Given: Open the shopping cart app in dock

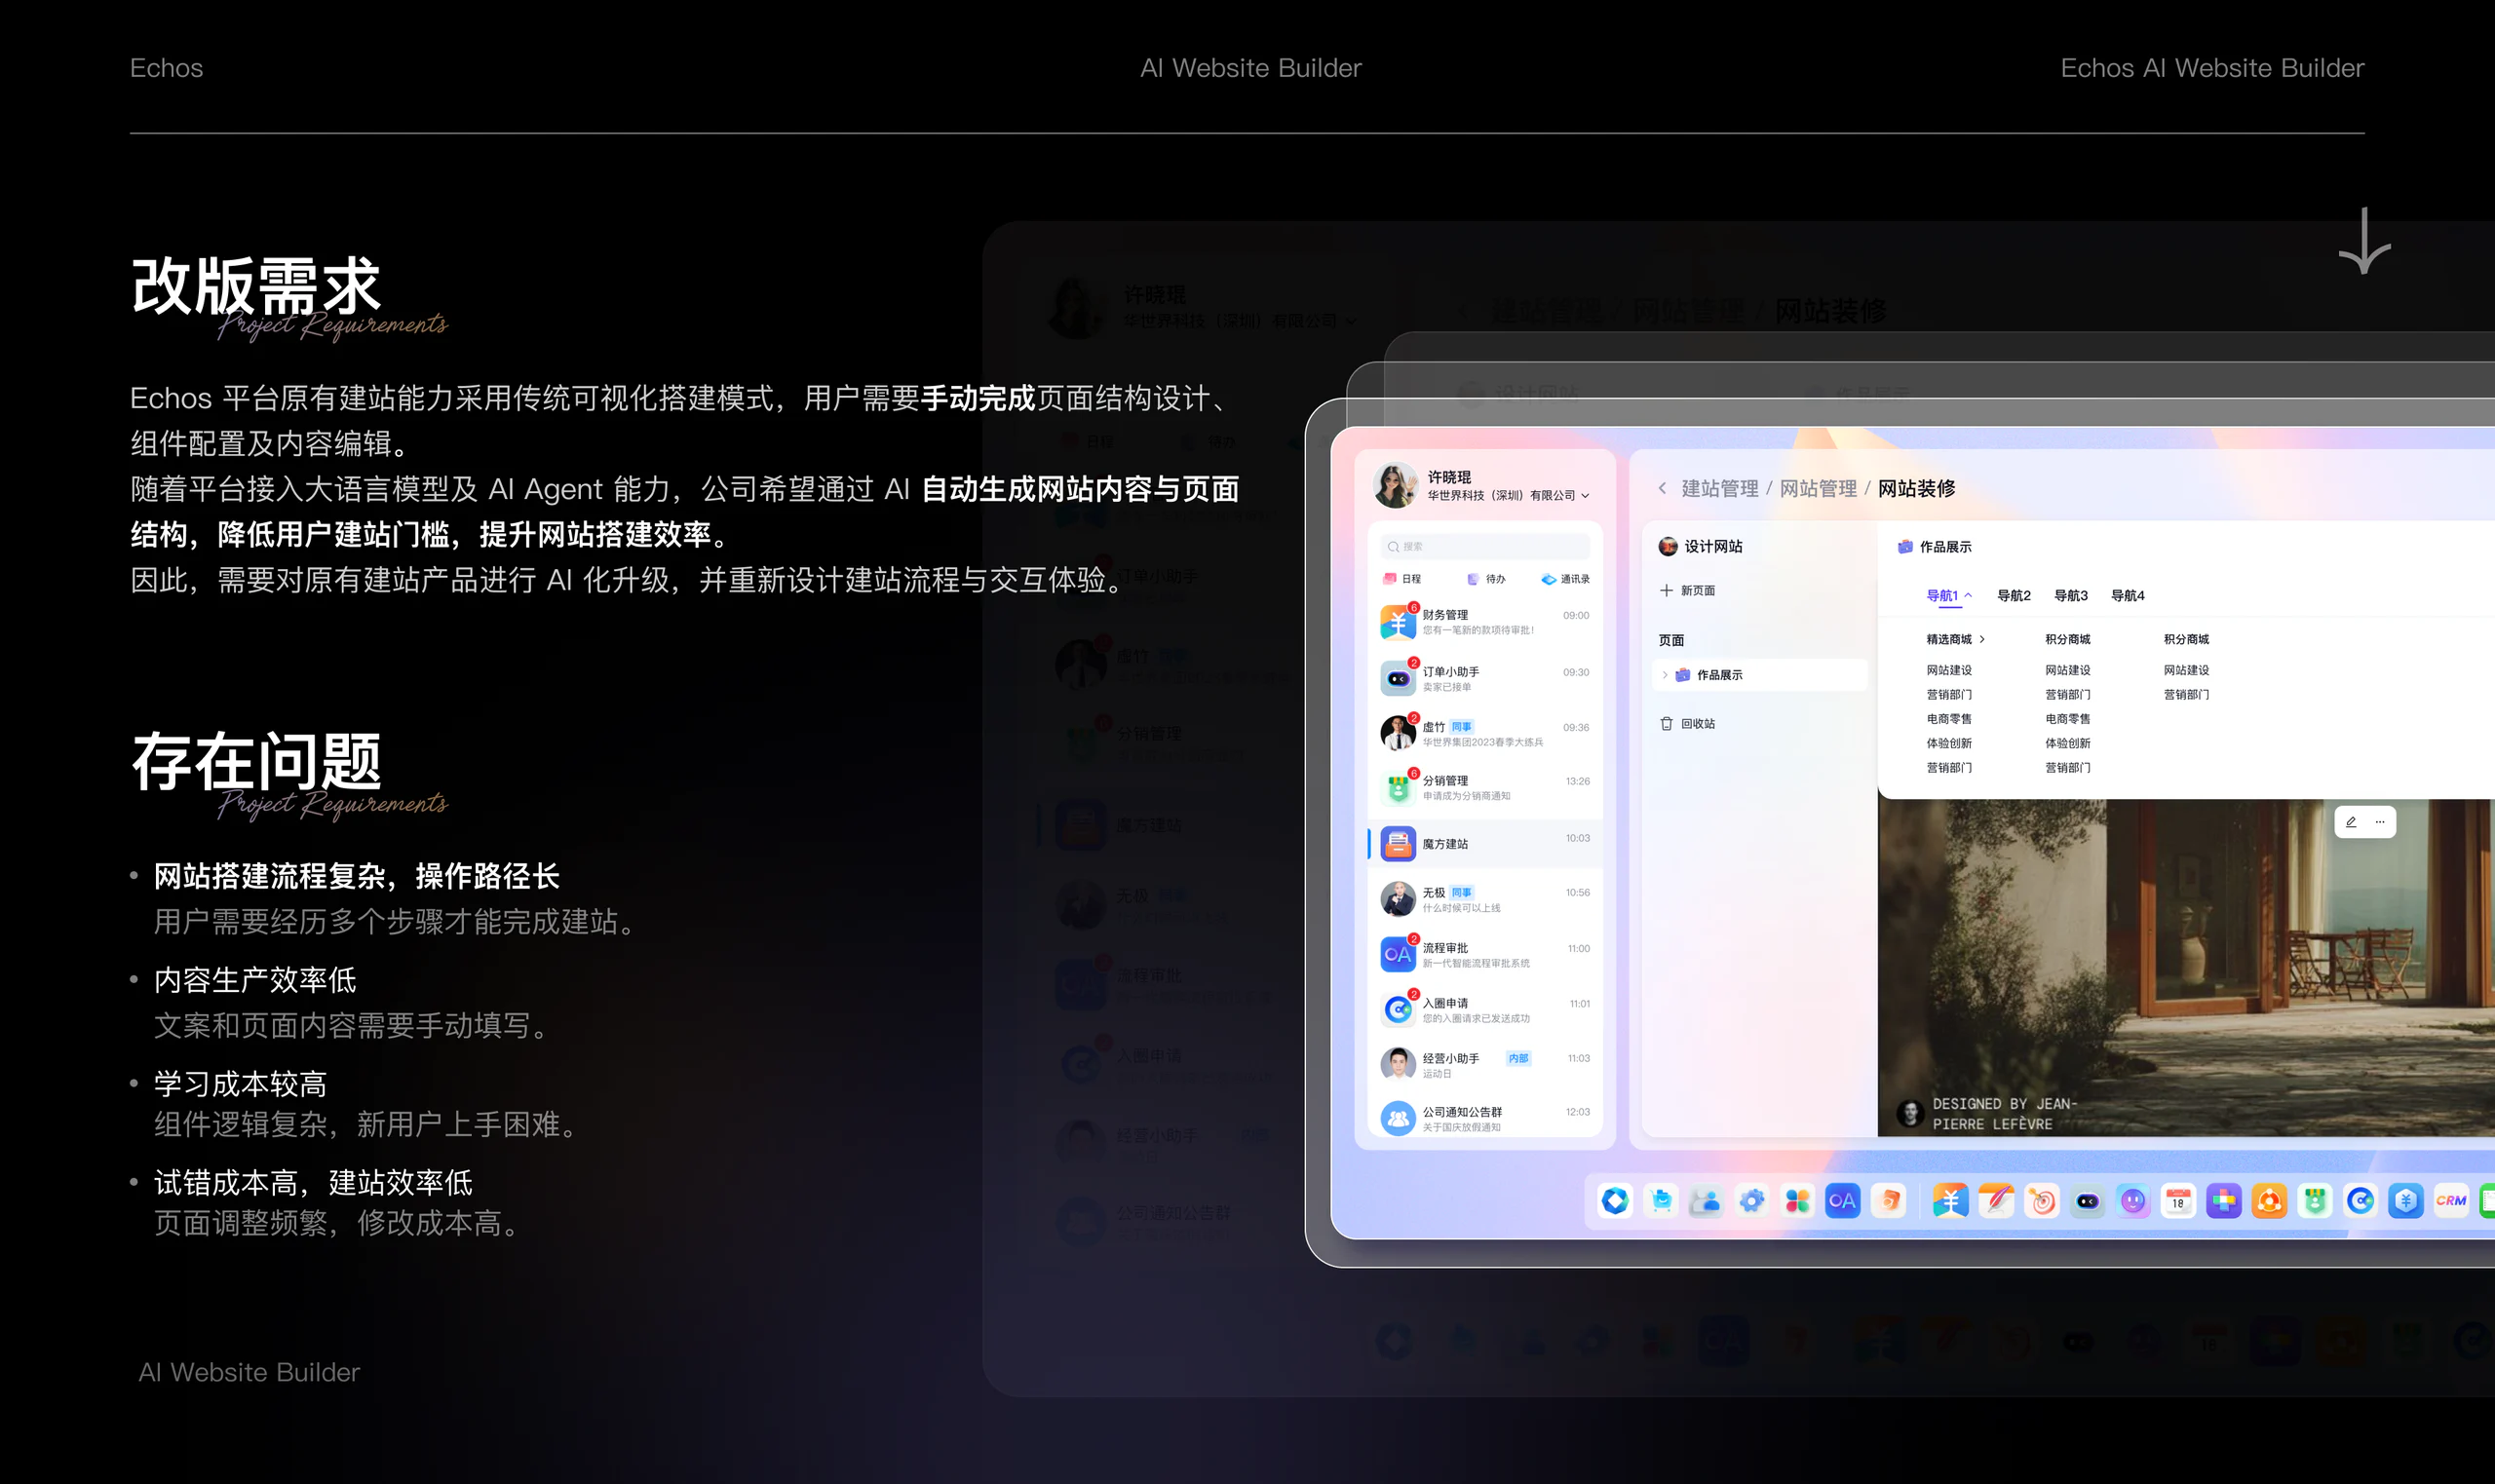Looking at the screenshot, I should tap(1661, 1201).
